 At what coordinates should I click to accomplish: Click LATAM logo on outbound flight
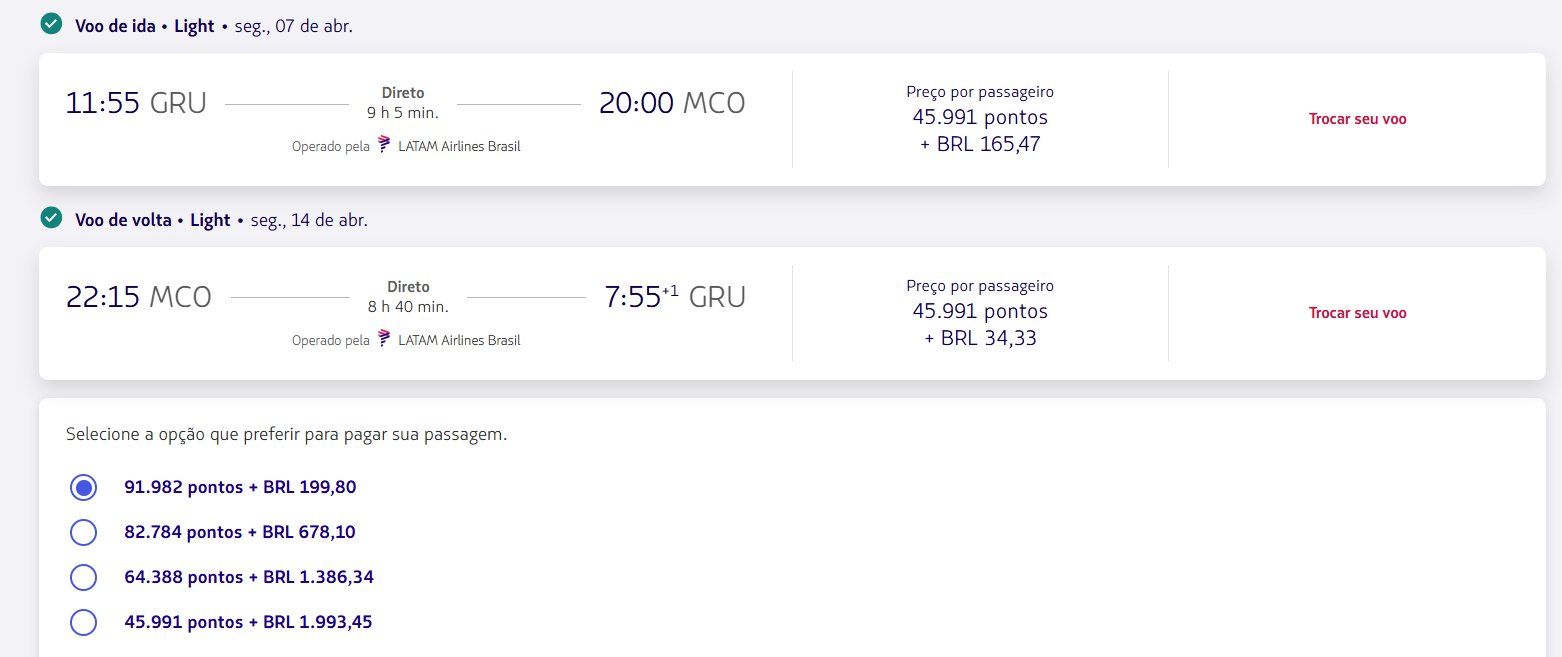385,146
